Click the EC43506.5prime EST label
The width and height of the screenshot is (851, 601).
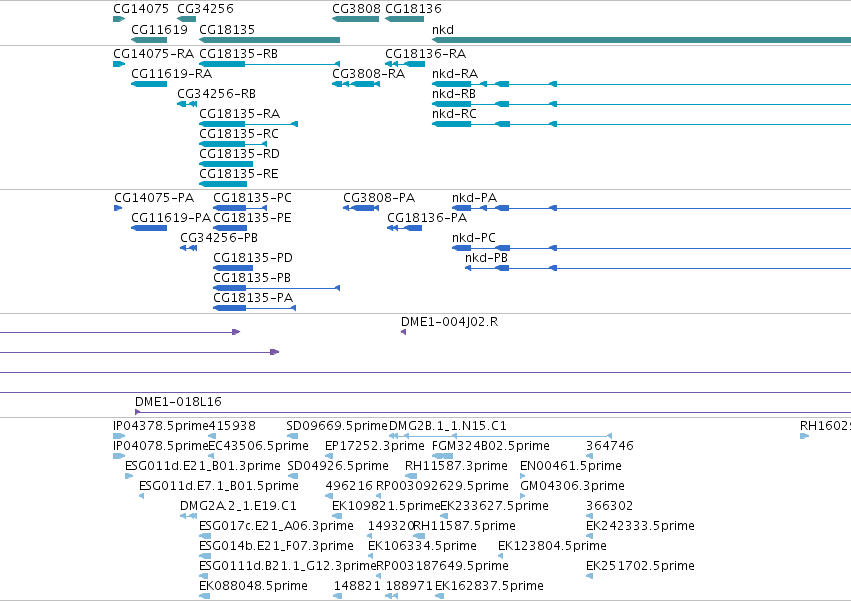pyautogui.click(x=259, y=446)
